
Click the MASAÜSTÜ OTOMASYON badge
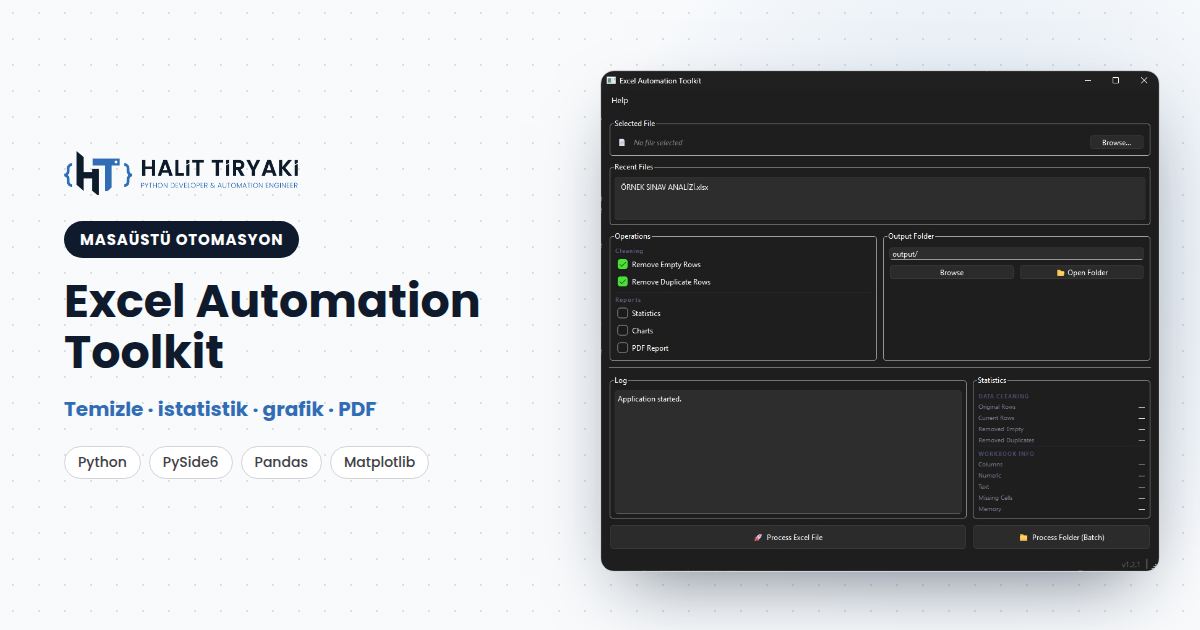click(x=181, y=239)
